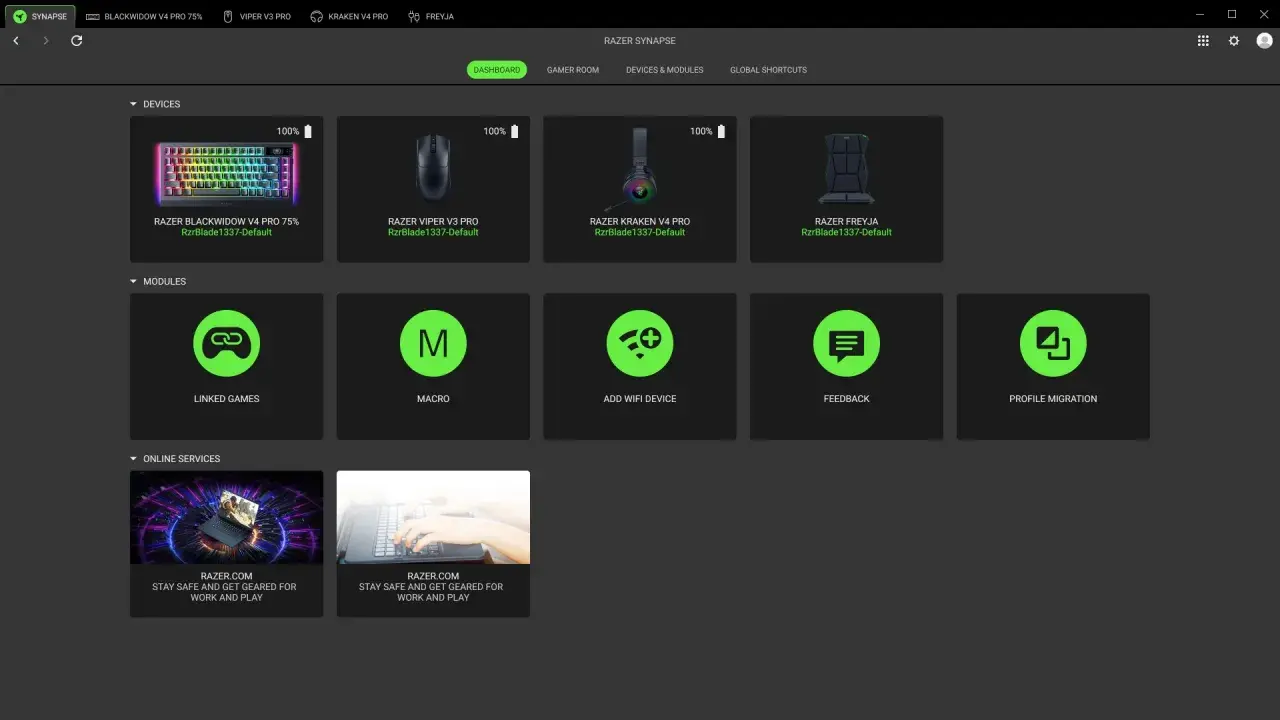Switch to the Viper V3 Pro tab
Image resolution: width=1280 pixels, height=720 pixels.
coord(257,17)
